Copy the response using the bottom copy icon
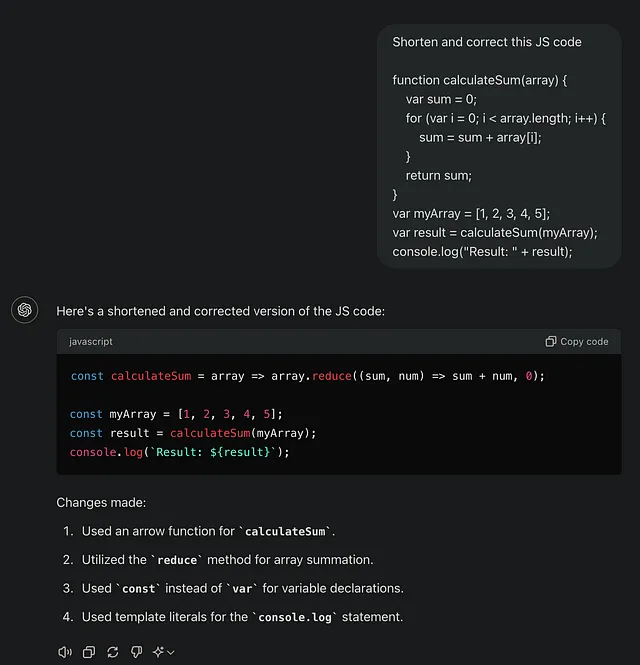This screenshot has width=640, height=665. [x=89, y=652]
